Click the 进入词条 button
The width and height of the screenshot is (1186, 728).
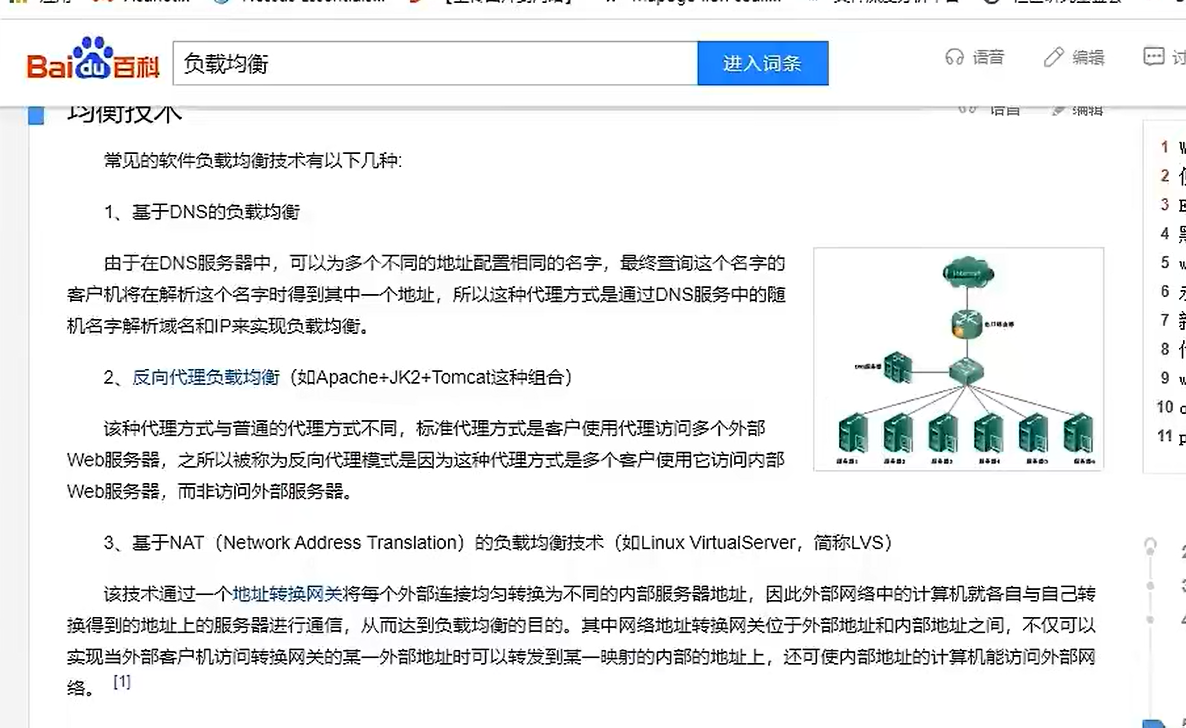(762, 64)
